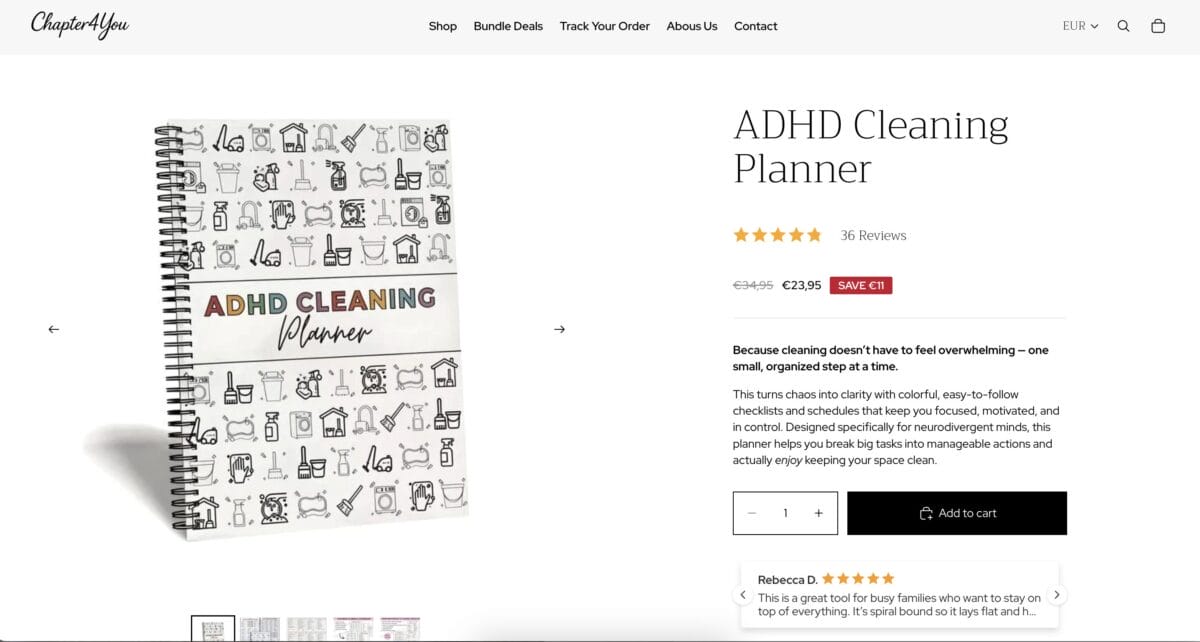Click the Add to cart button
Screen dimensions: 1200x642
tap(957, 512)
